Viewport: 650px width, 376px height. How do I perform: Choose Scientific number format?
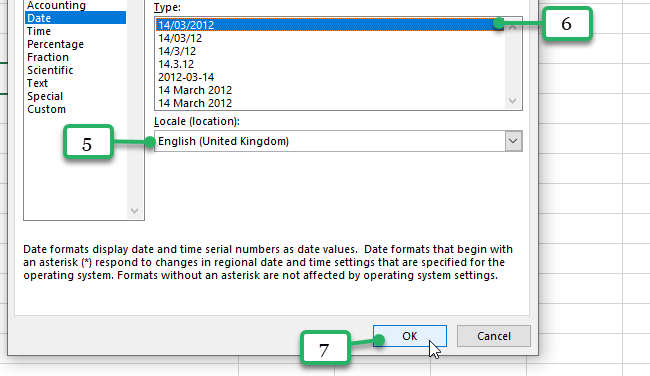tap(50, 70)
